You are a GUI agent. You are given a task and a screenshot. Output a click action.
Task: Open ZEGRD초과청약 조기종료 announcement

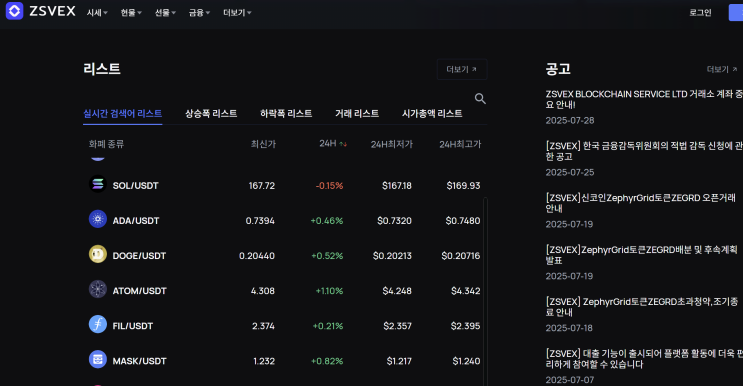click(642, 307)
